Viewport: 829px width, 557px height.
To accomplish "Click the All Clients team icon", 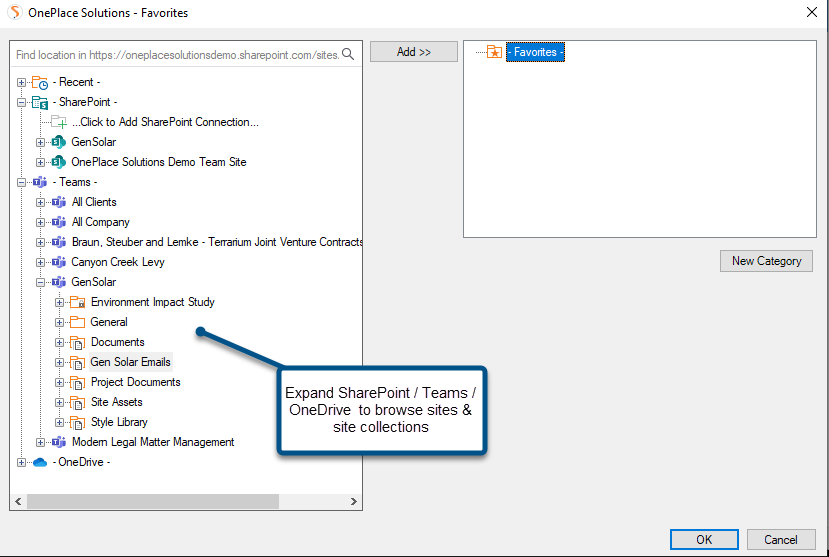I will tap(59, 202).
